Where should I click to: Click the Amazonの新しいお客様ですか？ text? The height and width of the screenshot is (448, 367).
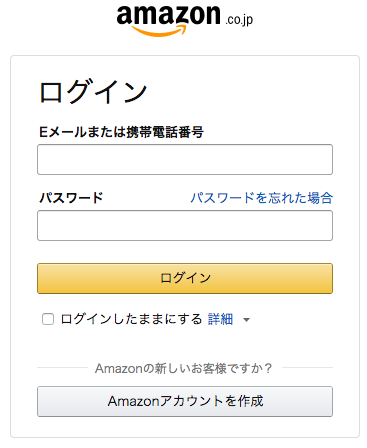click(x=184, y=368)
